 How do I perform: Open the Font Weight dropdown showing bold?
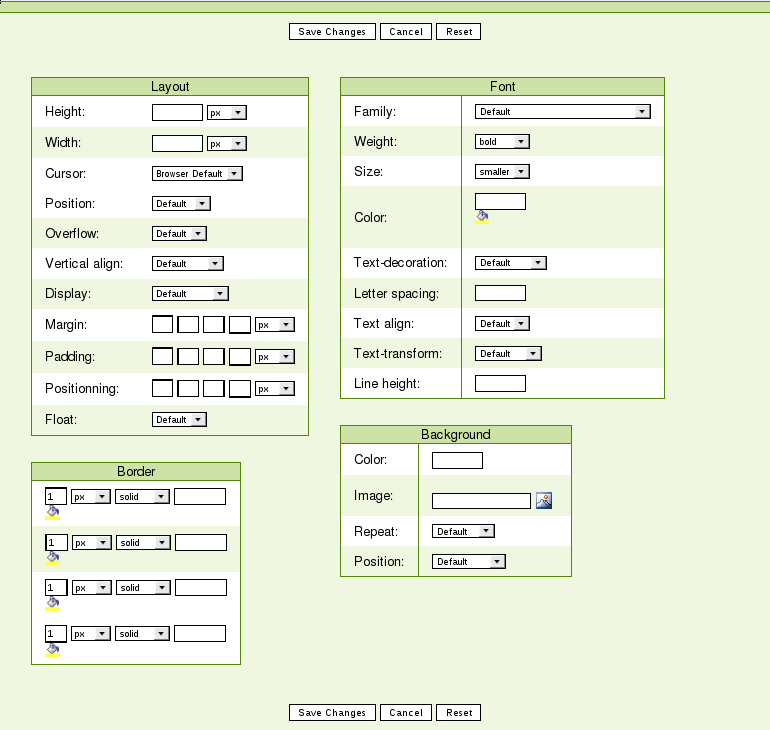pyautogui.click(x=502, y=142)
